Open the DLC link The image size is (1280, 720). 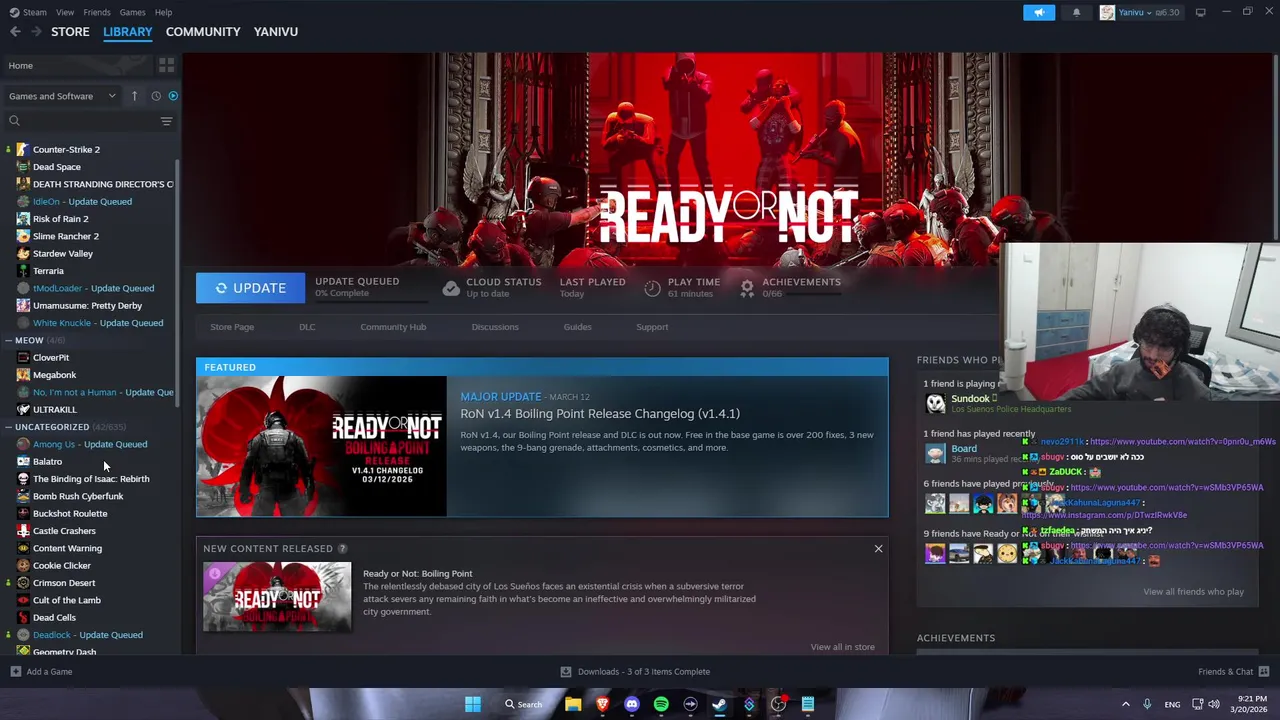pos(307,327)
